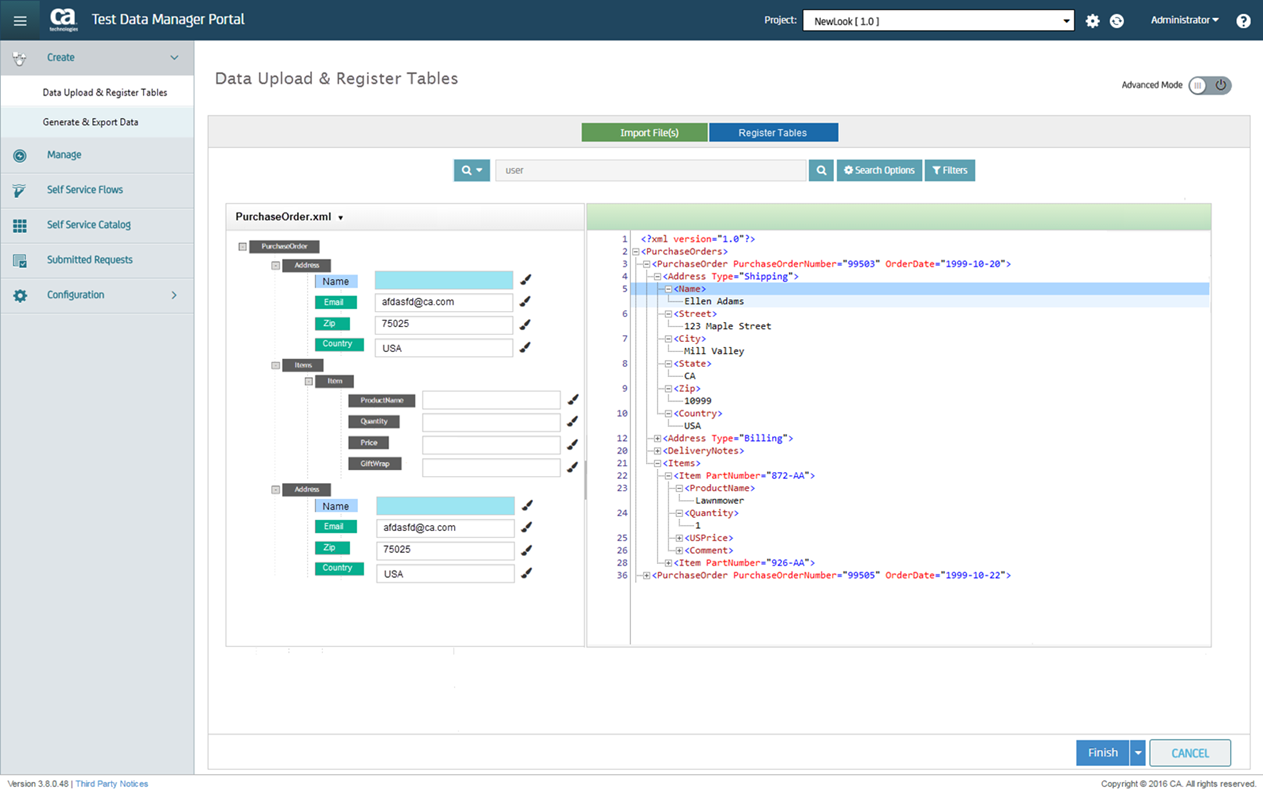Select Generate & Export Data in sidebar

point(91,122)
